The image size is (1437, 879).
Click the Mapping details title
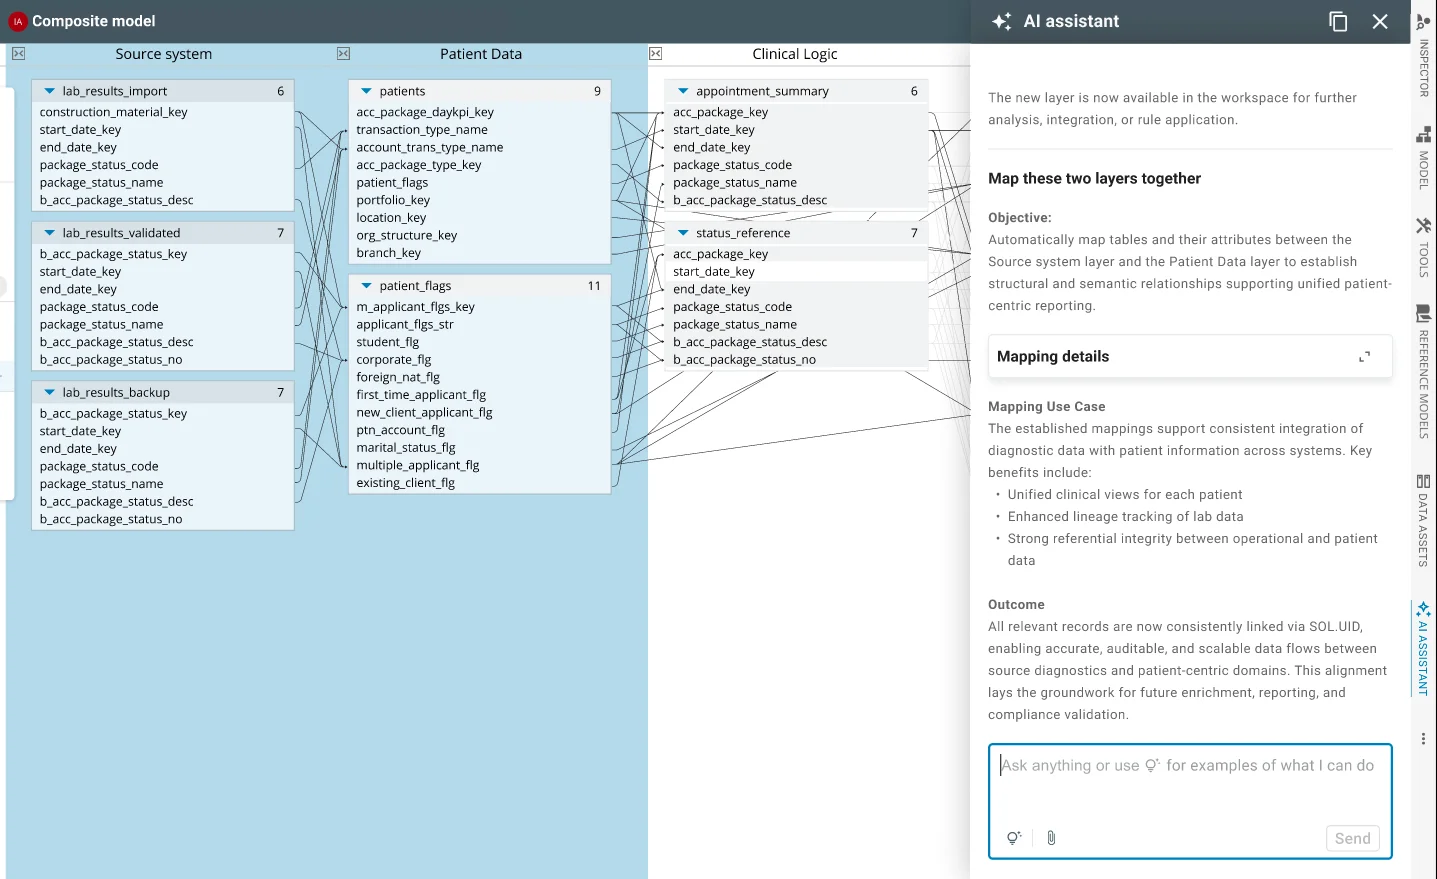point(1053,357)
